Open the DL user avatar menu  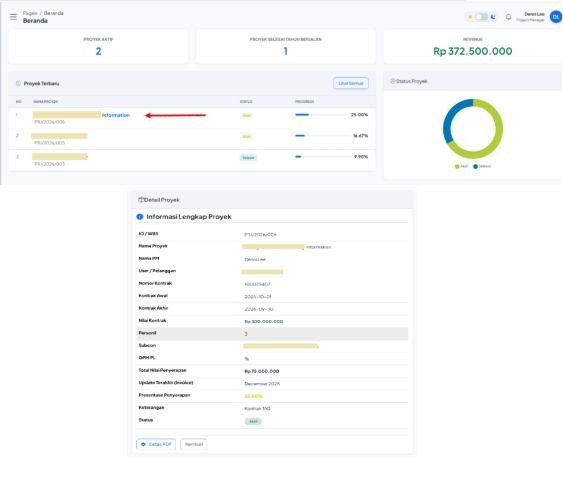coord(556,17)
